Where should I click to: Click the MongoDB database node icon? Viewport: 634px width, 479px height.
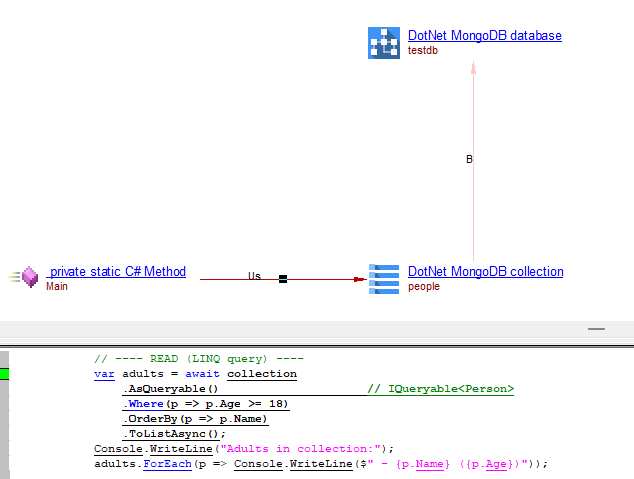pos(384,42)
